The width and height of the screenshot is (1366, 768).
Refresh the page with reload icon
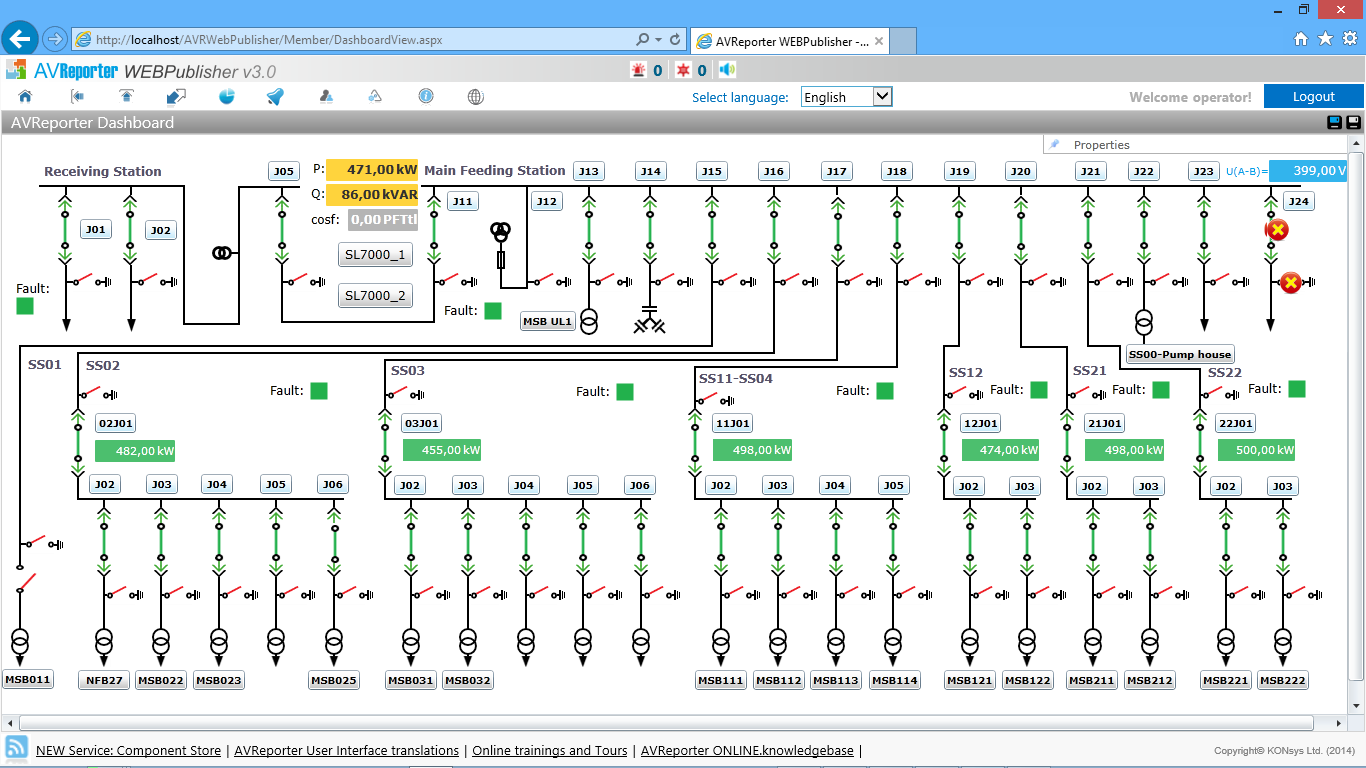(x=675, y=40)
